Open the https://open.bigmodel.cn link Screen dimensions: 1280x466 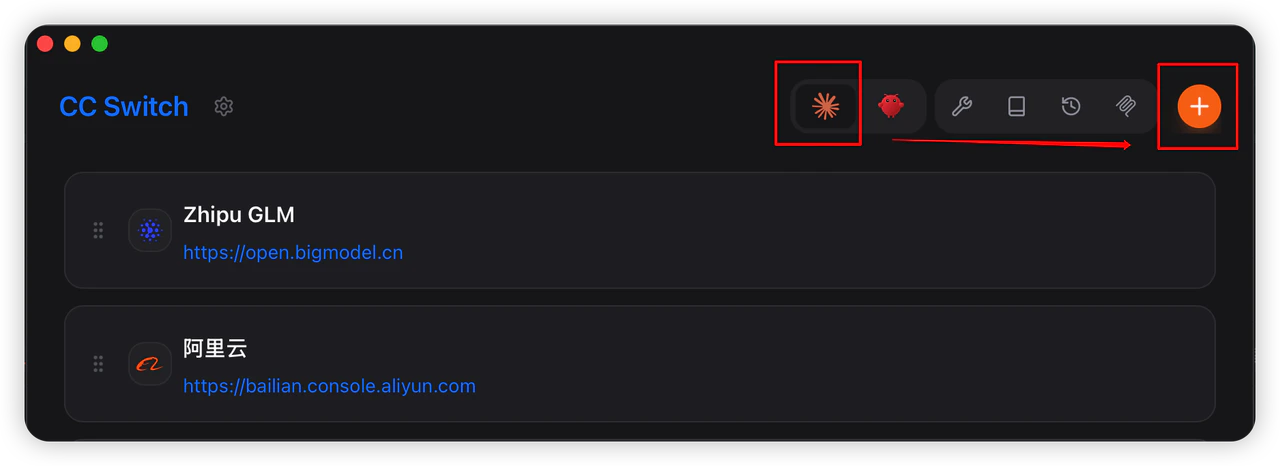[x=293, y=252]
